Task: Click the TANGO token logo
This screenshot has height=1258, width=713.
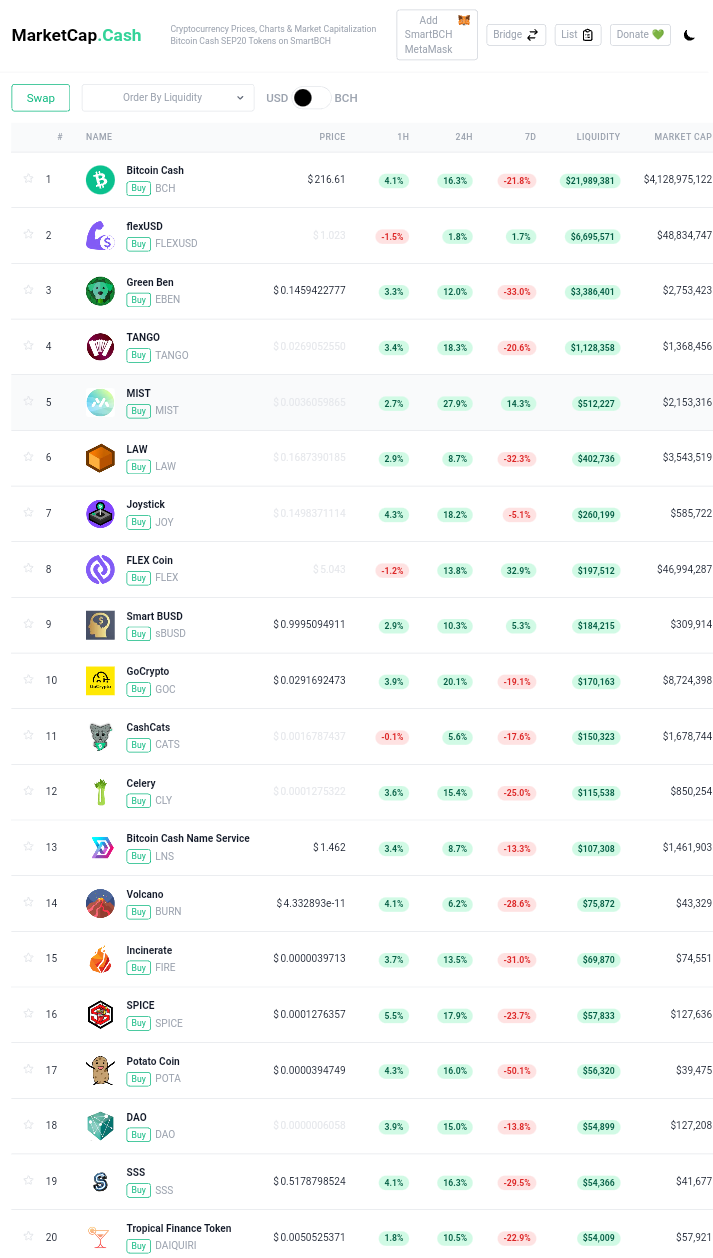Action: coord(100,347)
